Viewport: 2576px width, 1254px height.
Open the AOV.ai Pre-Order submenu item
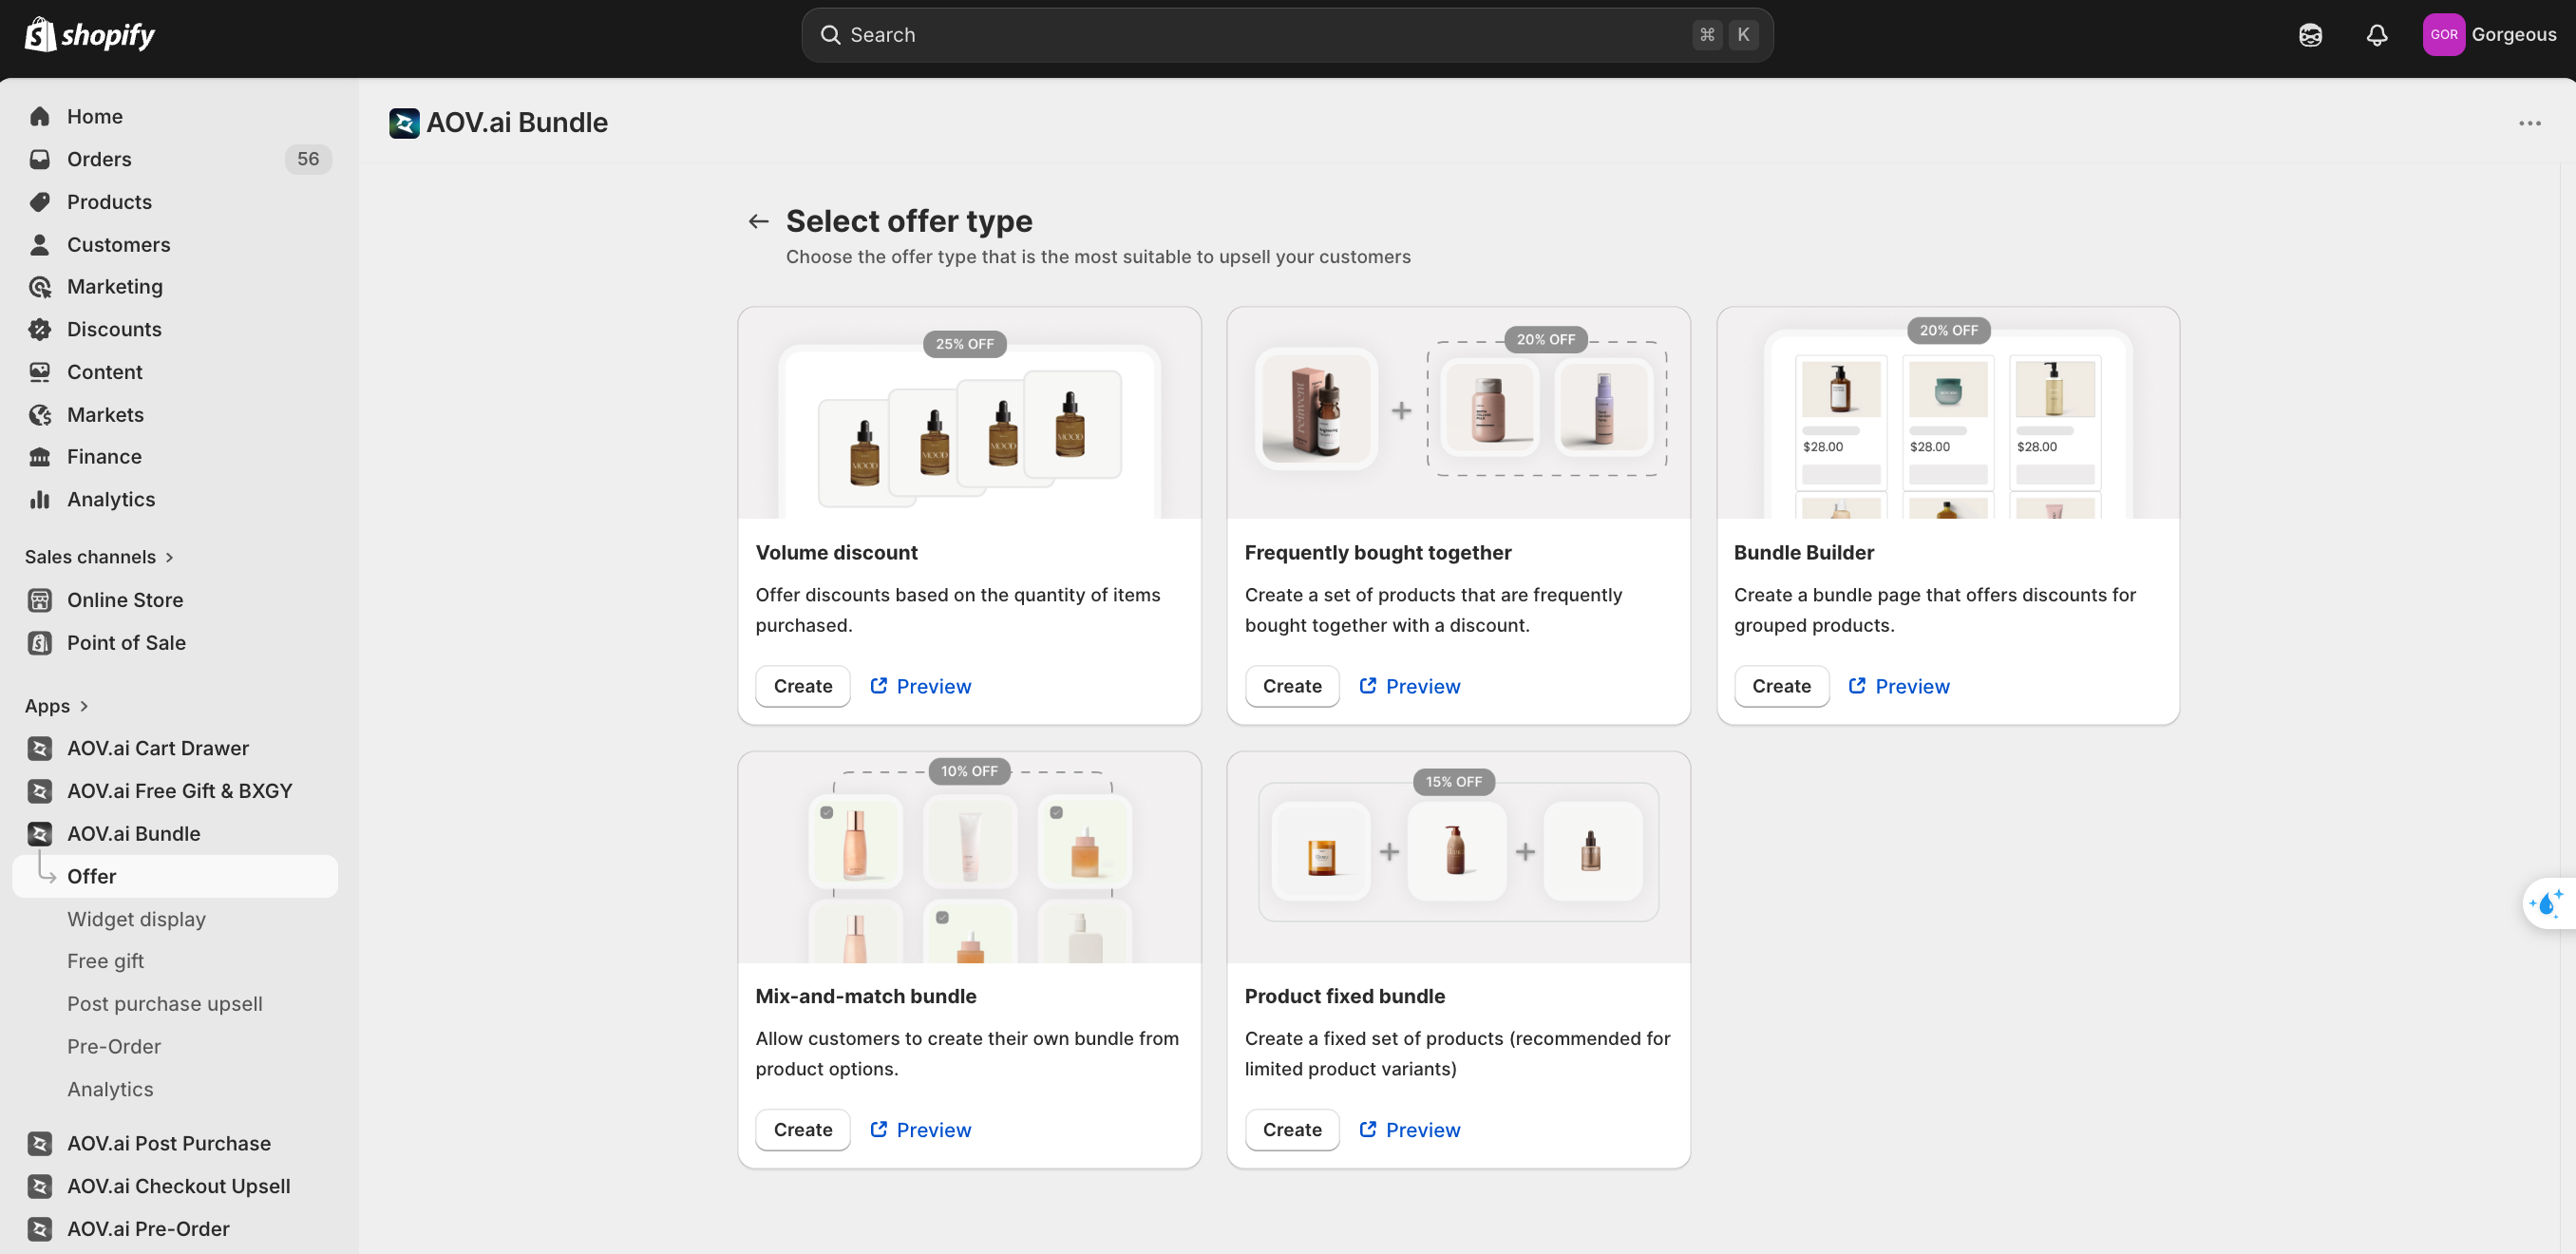pos(114,1047)
